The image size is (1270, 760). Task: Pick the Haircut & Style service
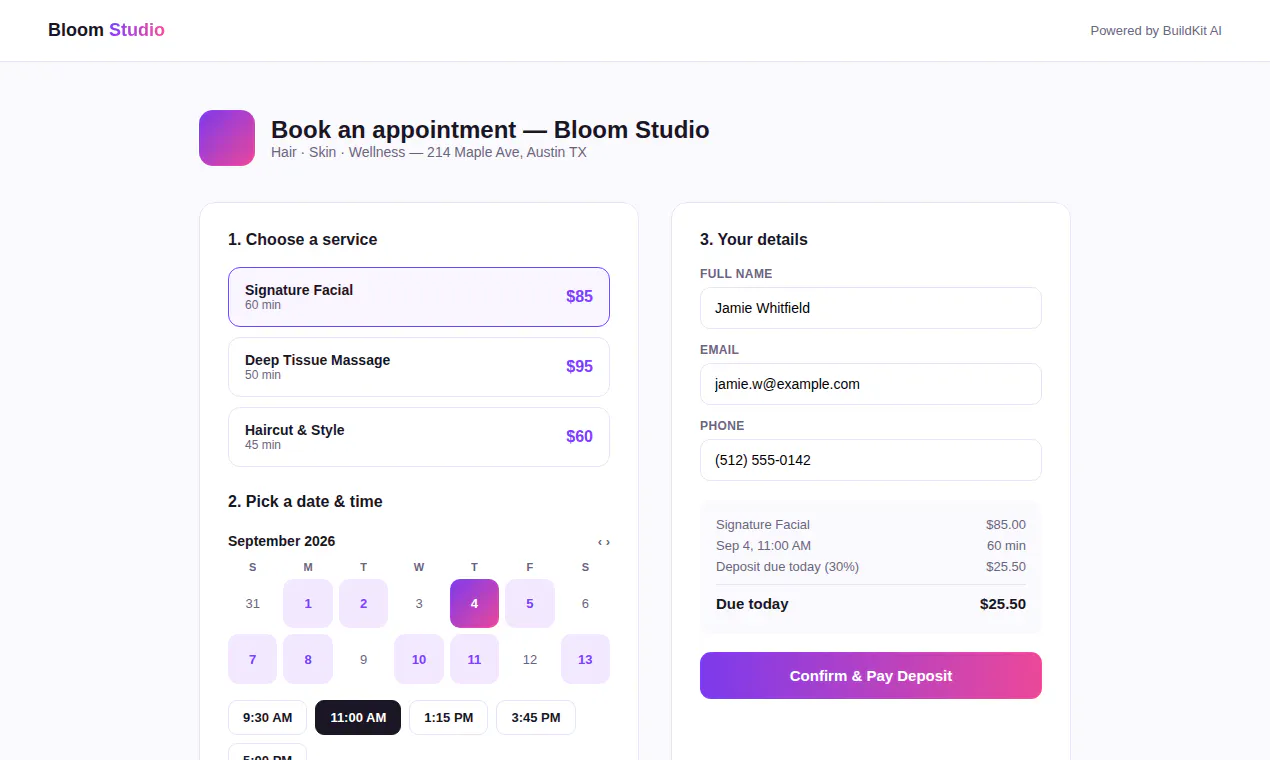coord(419,437)
